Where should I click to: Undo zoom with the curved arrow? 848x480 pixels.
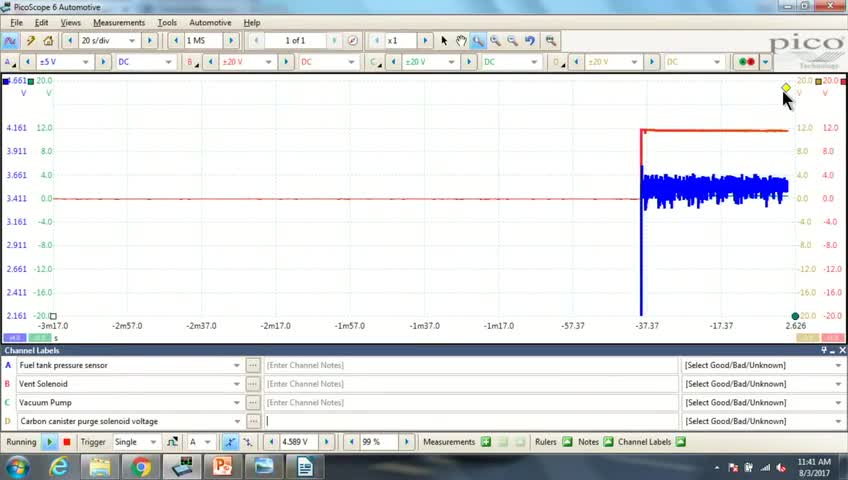tap(530, 41)
